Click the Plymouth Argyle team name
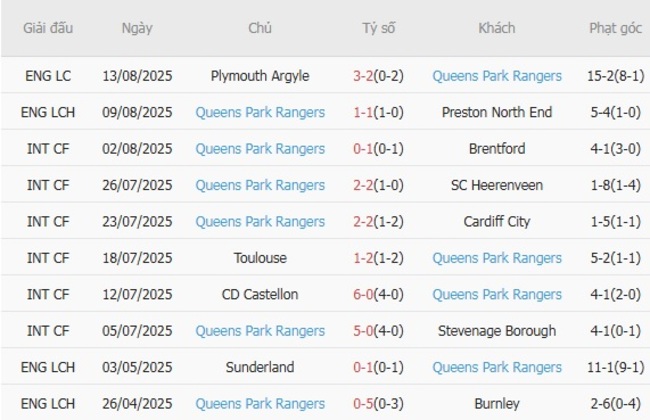 [260, 76]
